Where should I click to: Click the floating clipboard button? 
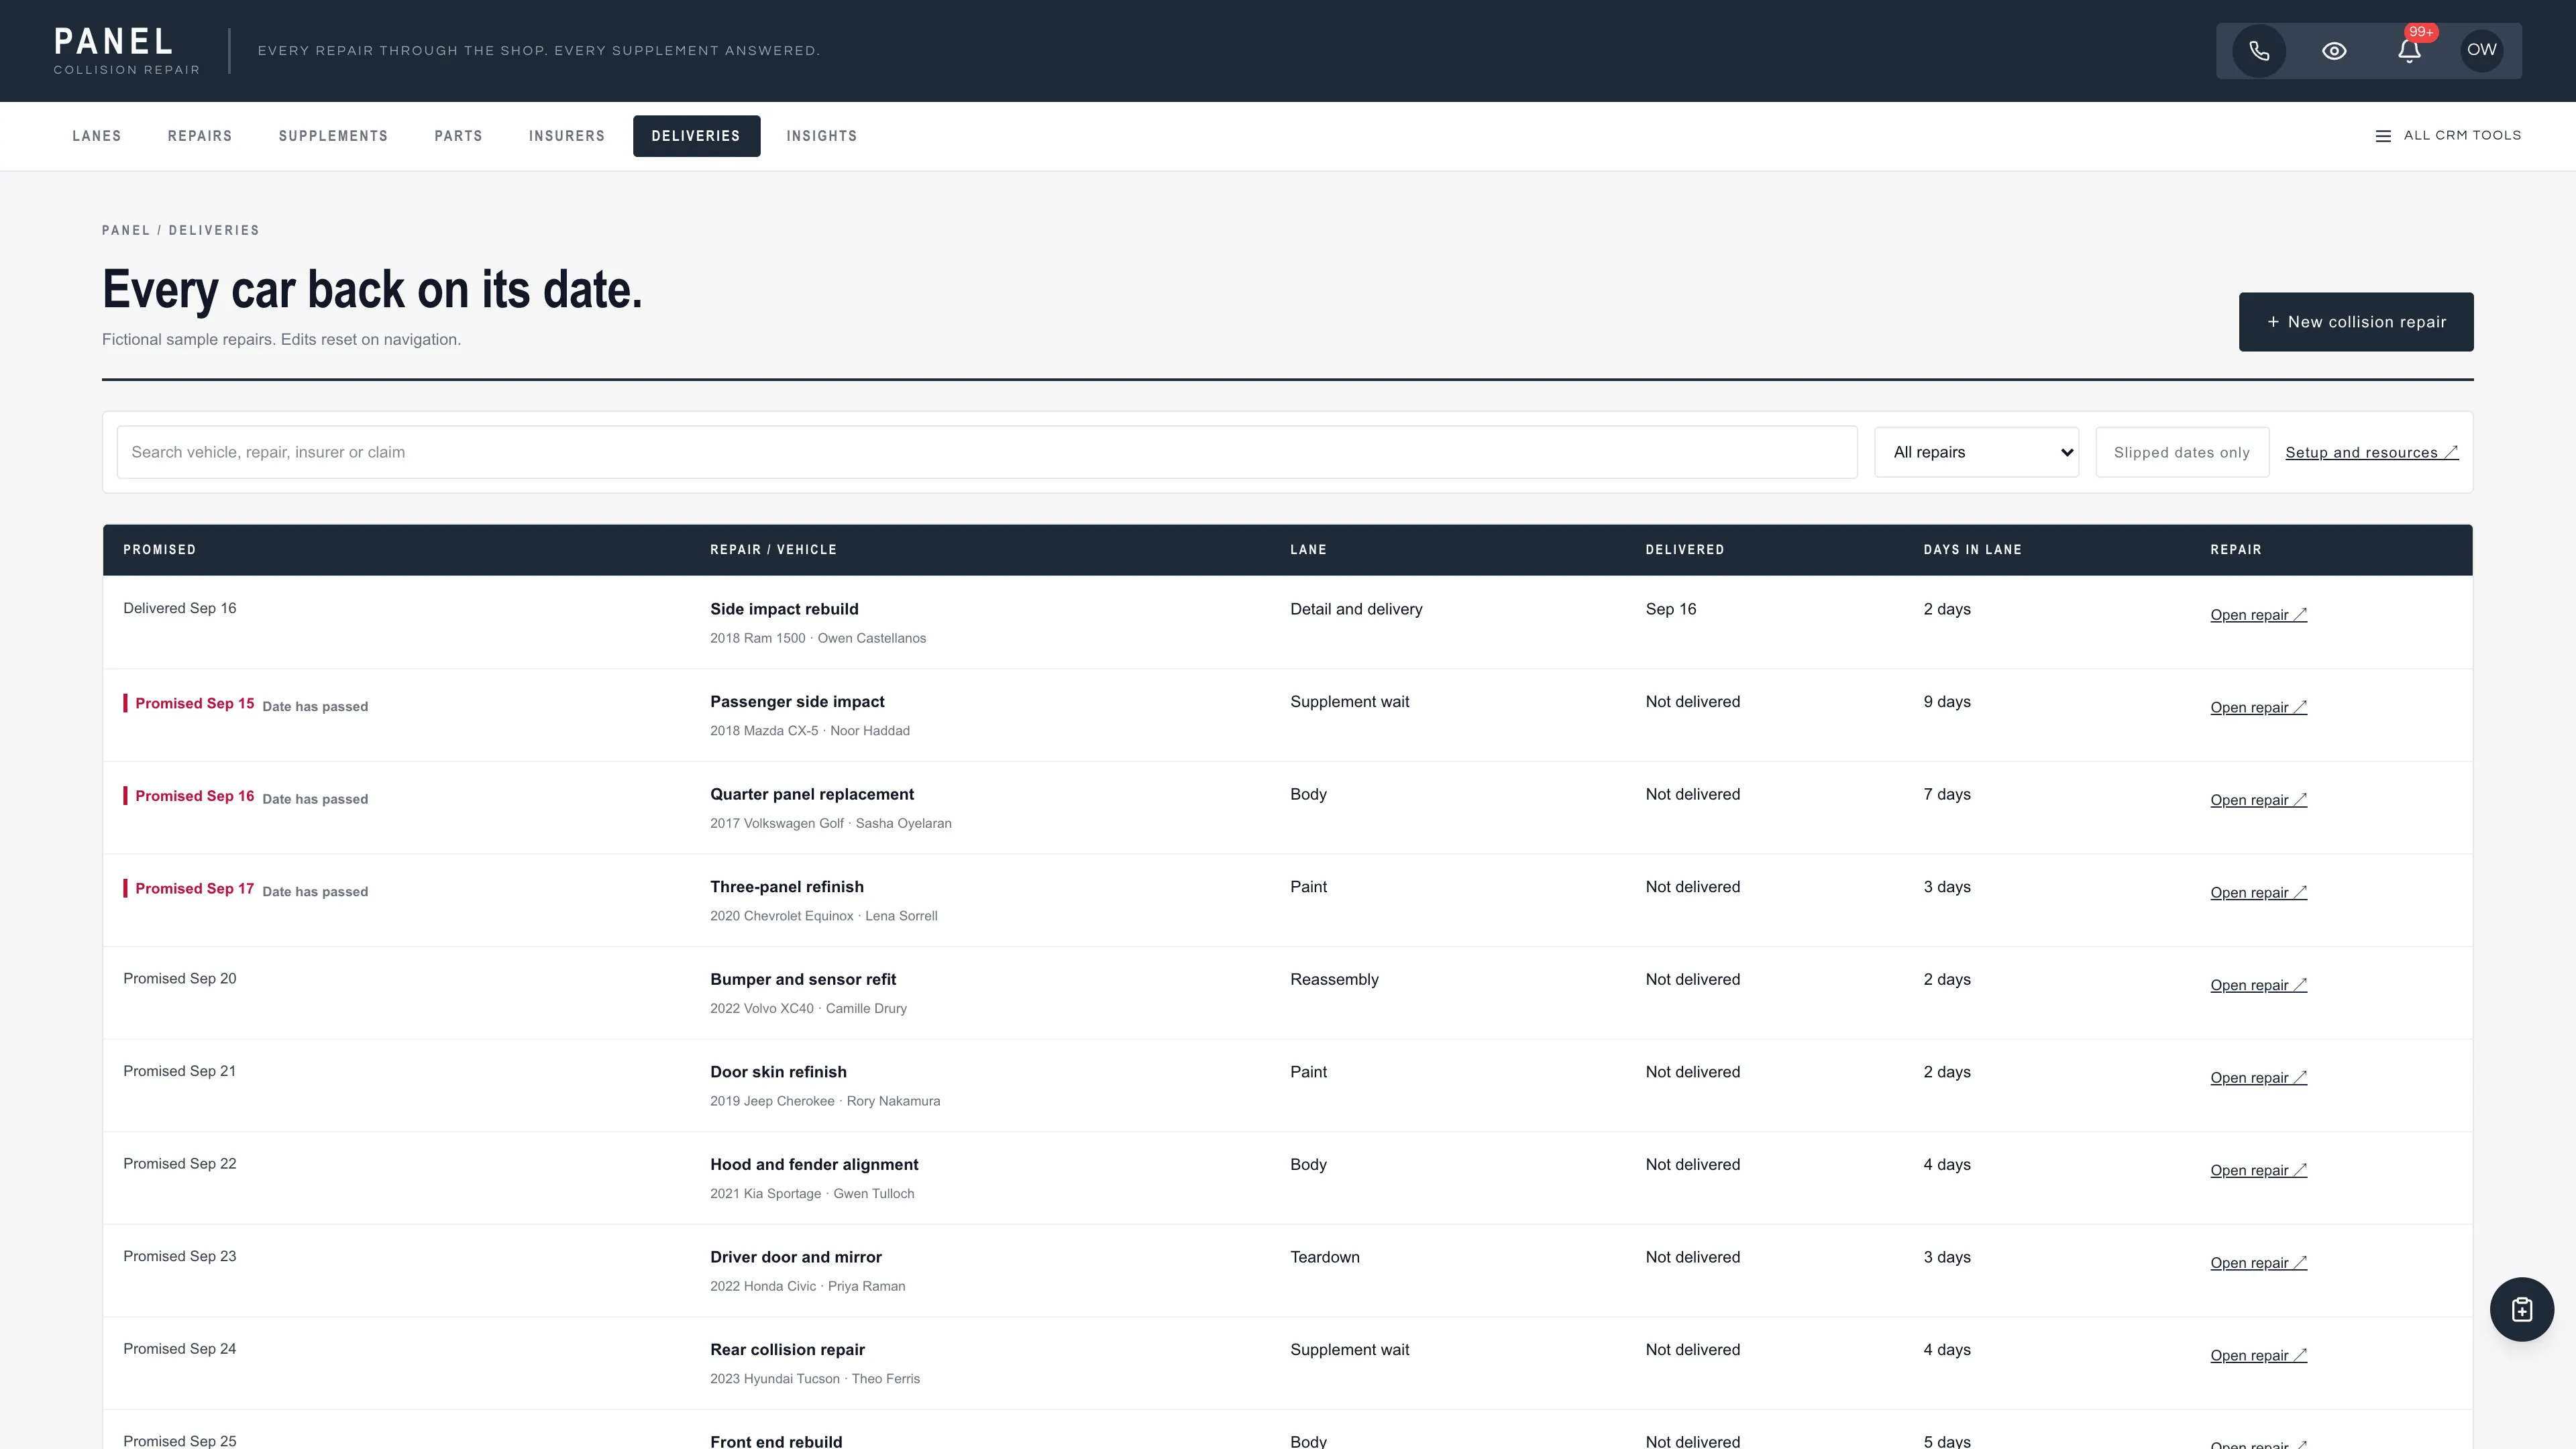tap(2522, 1309)
